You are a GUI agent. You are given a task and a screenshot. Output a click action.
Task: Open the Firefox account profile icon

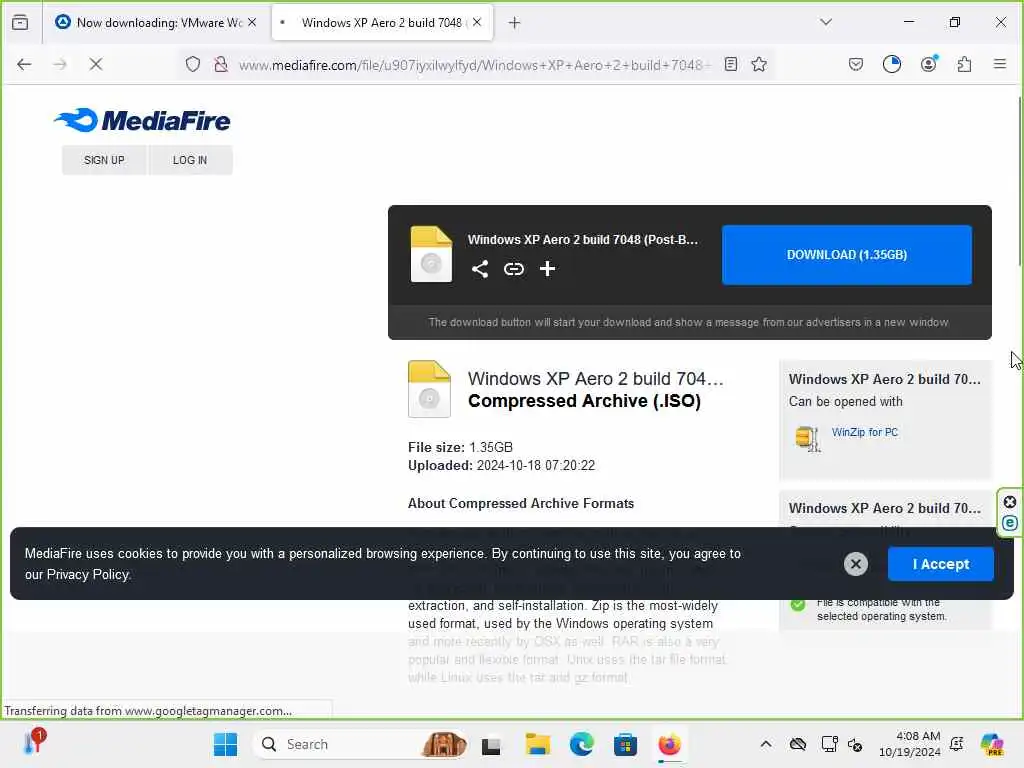929,64
